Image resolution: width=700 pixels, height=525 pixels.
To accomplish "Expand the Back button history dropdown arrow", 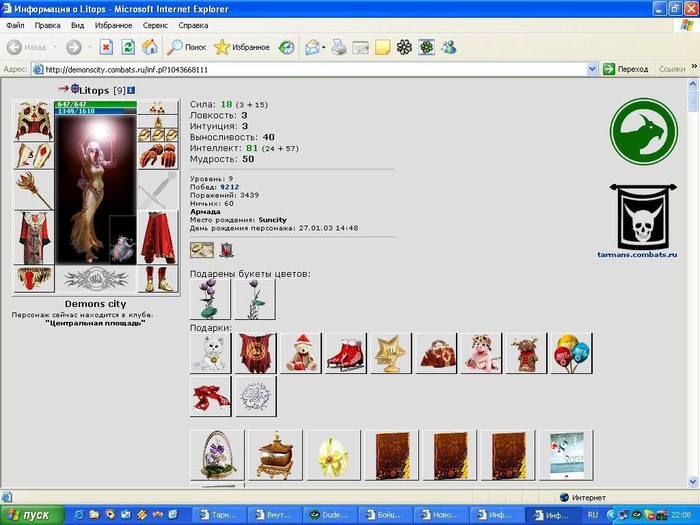I will (53, 47).
